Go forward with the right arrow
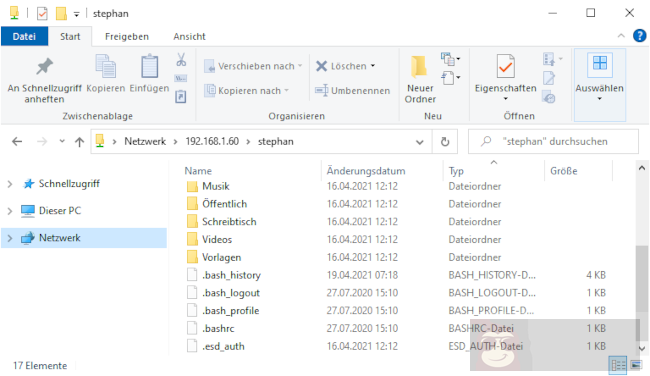Viewport: 650px width, 376px height. [42, 142]
